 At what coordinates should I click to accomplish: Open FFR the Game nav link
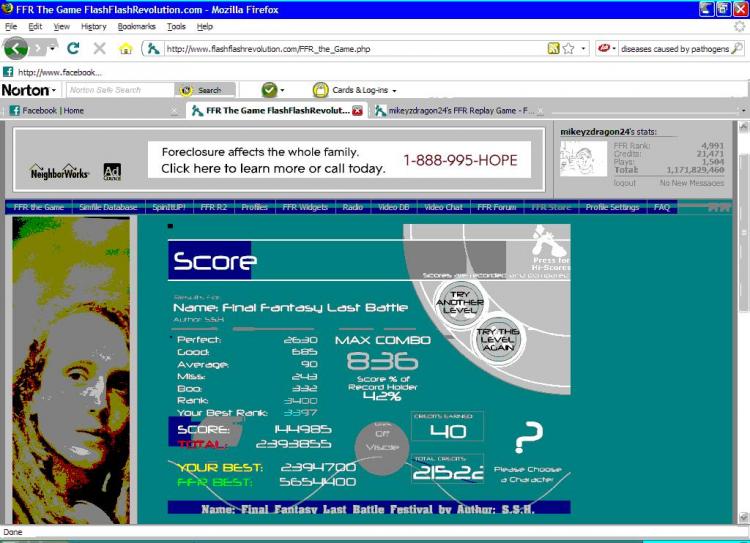39,207
